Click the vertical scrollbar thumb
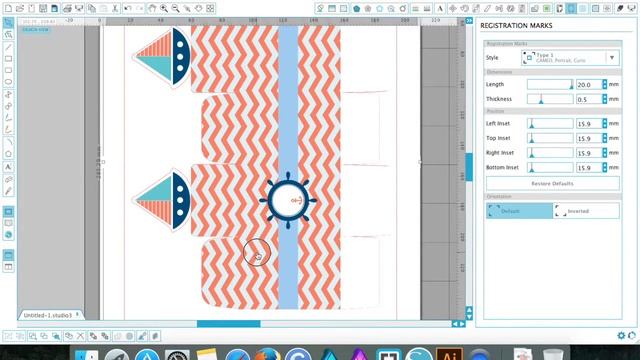This screenshot has height=360, width=640. click(469, 167)
